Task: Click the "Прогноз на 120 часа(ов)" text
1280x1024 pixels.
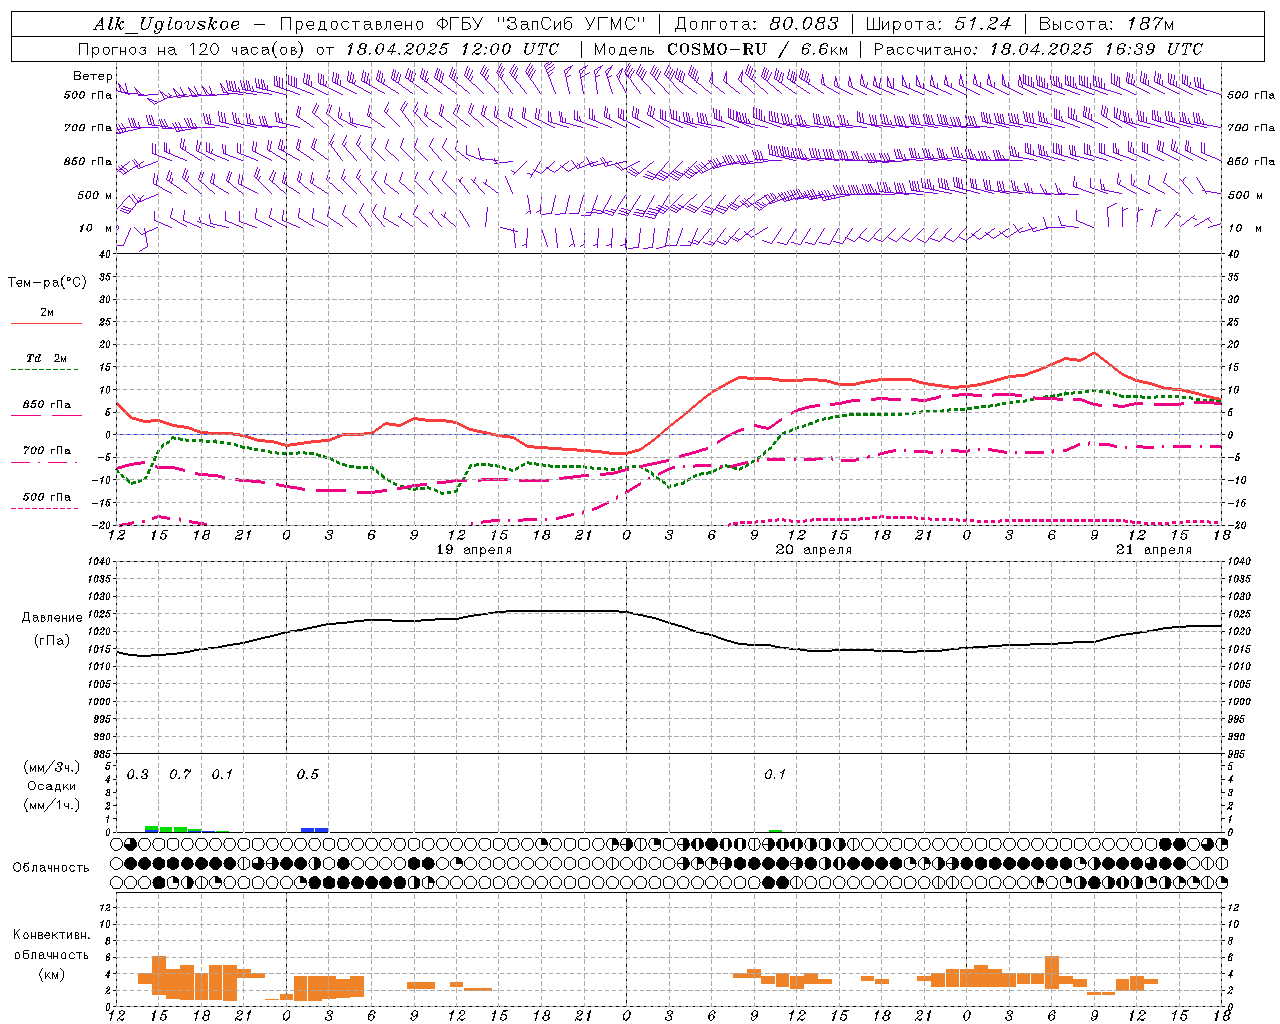Action: coord(191,49)
